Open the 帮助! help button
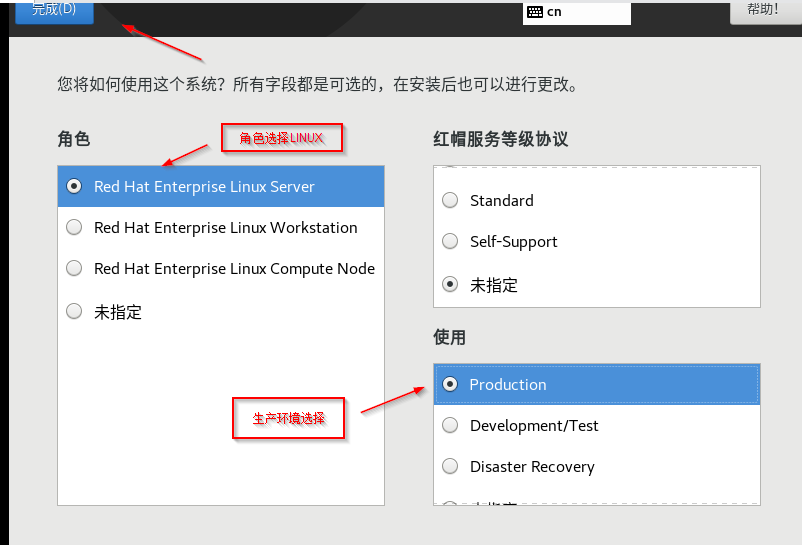The image size is (802, 545). 765,11
